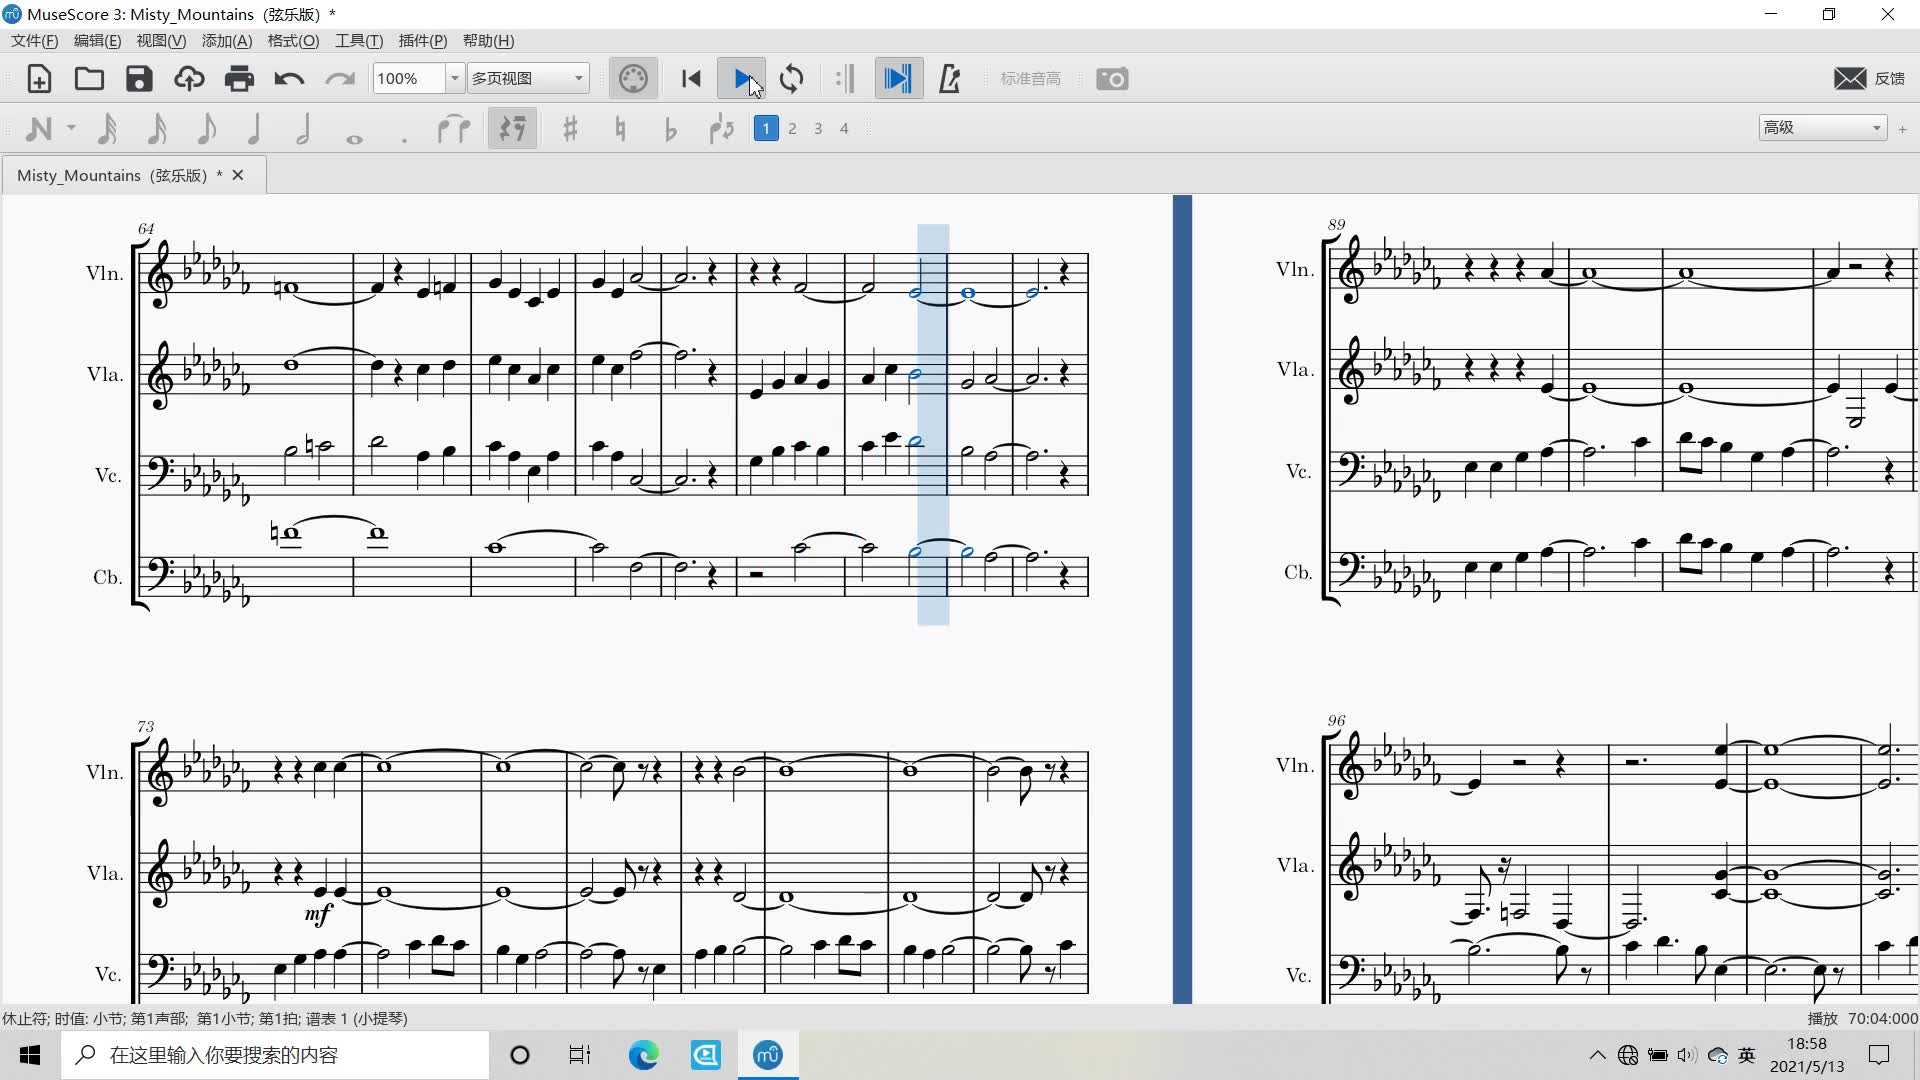Image resolution: width=1920 pixels, height=1080 pixels.
Task: Apply flat accidental
Action: click(x=670, y=128)
